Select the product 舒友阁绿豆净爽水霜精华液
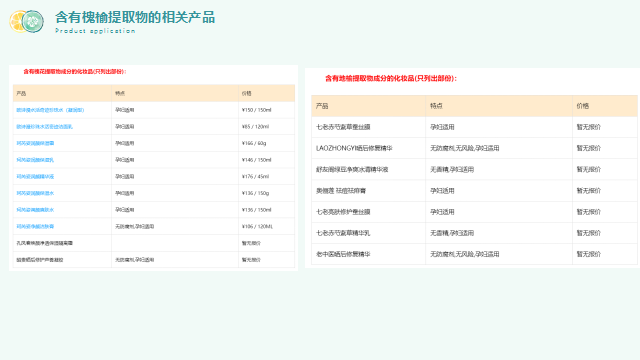Viewport: 640px width, 360px height. pos(352,170)
